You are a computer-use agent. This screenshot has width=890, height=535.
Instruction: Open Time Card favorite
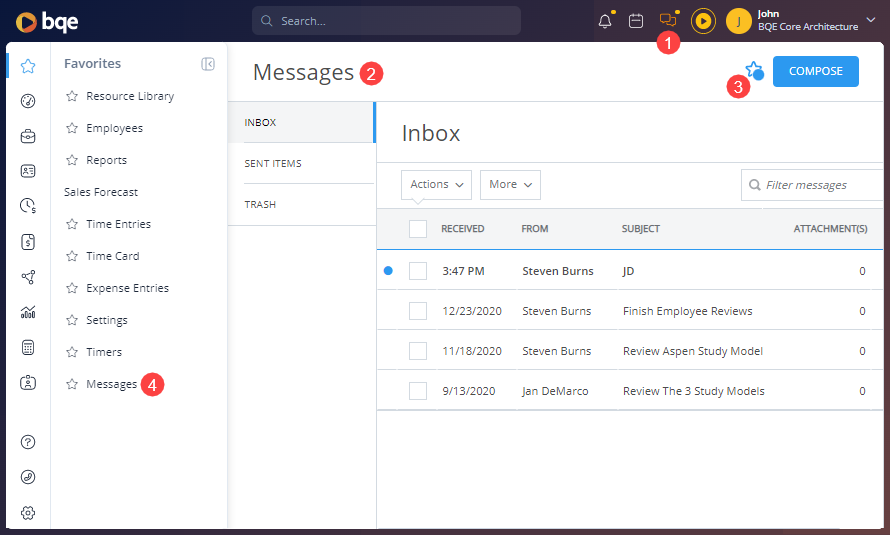113,256
